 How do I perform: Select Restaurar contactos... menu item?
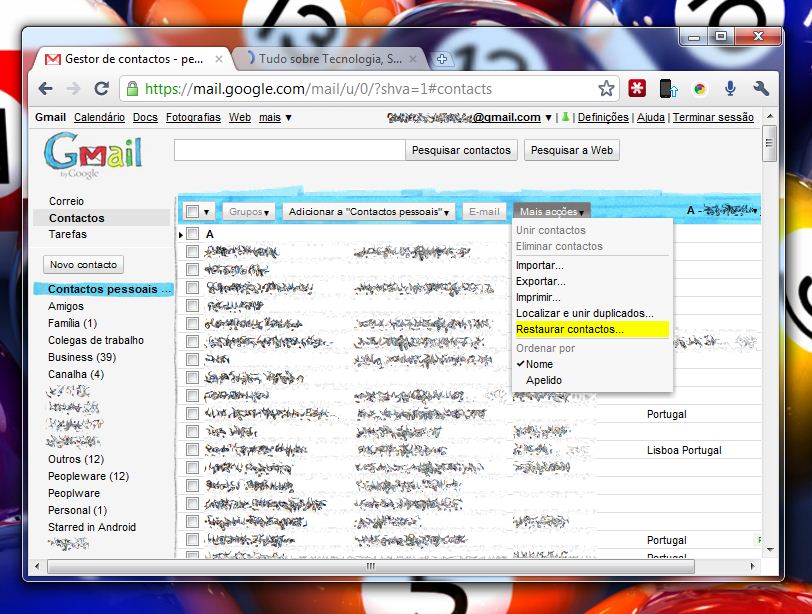591,329
